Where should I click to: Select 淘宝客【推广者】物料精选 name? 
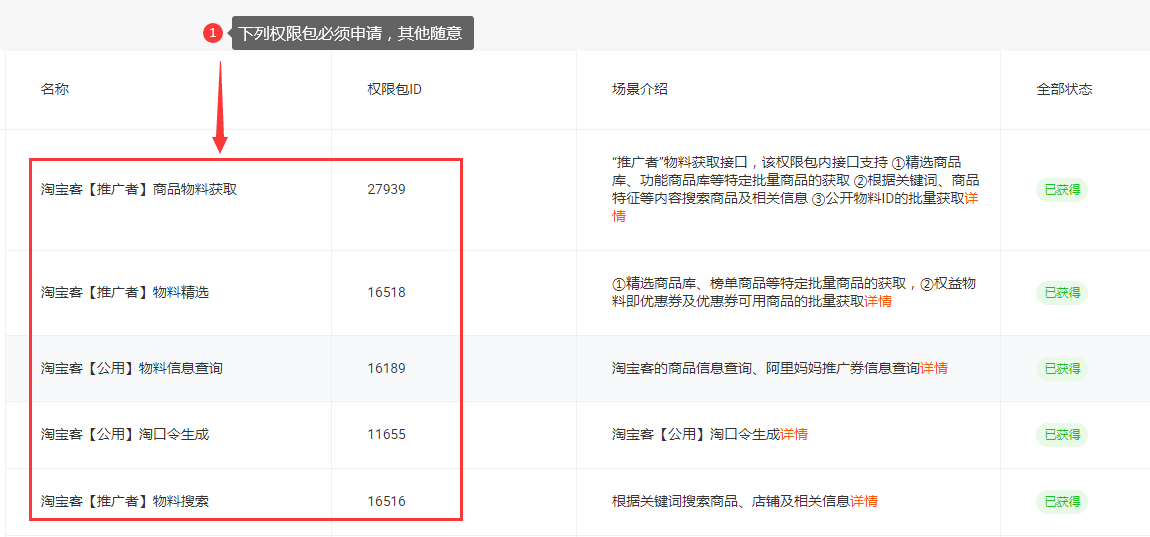[x=125, y=292]
